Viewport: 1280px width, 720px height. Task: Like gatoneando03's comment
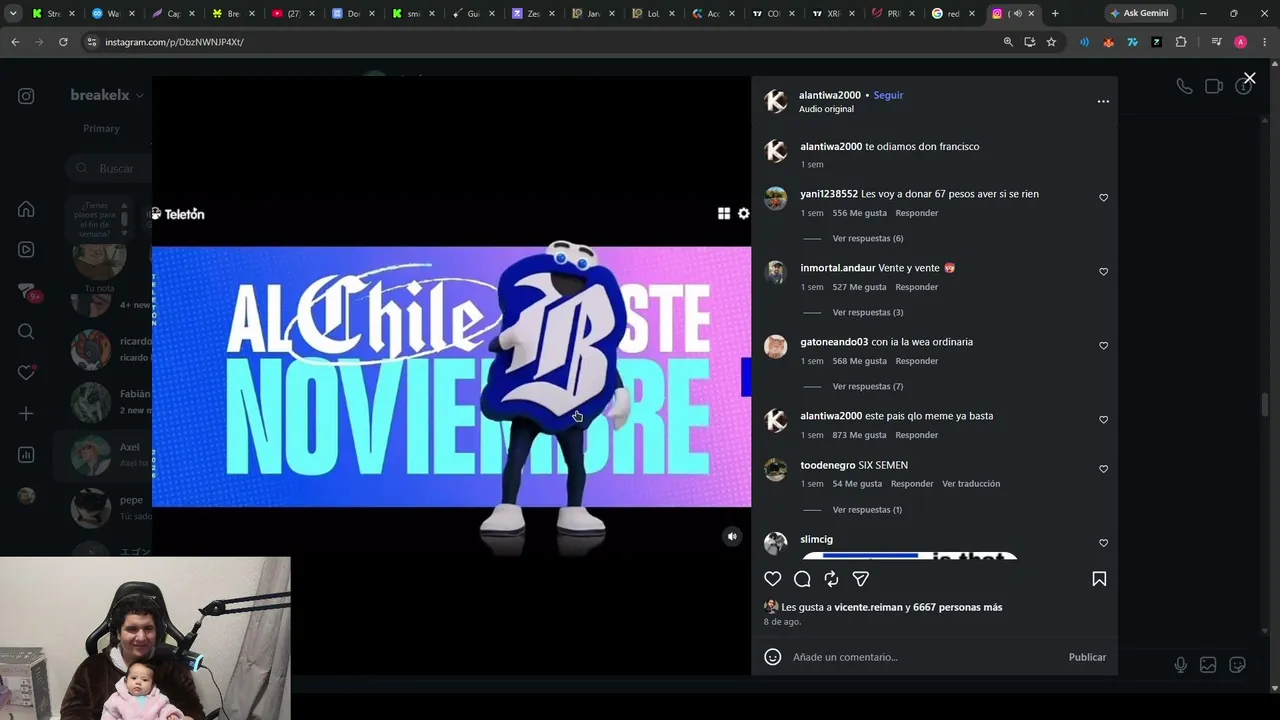click(1104, 346)
